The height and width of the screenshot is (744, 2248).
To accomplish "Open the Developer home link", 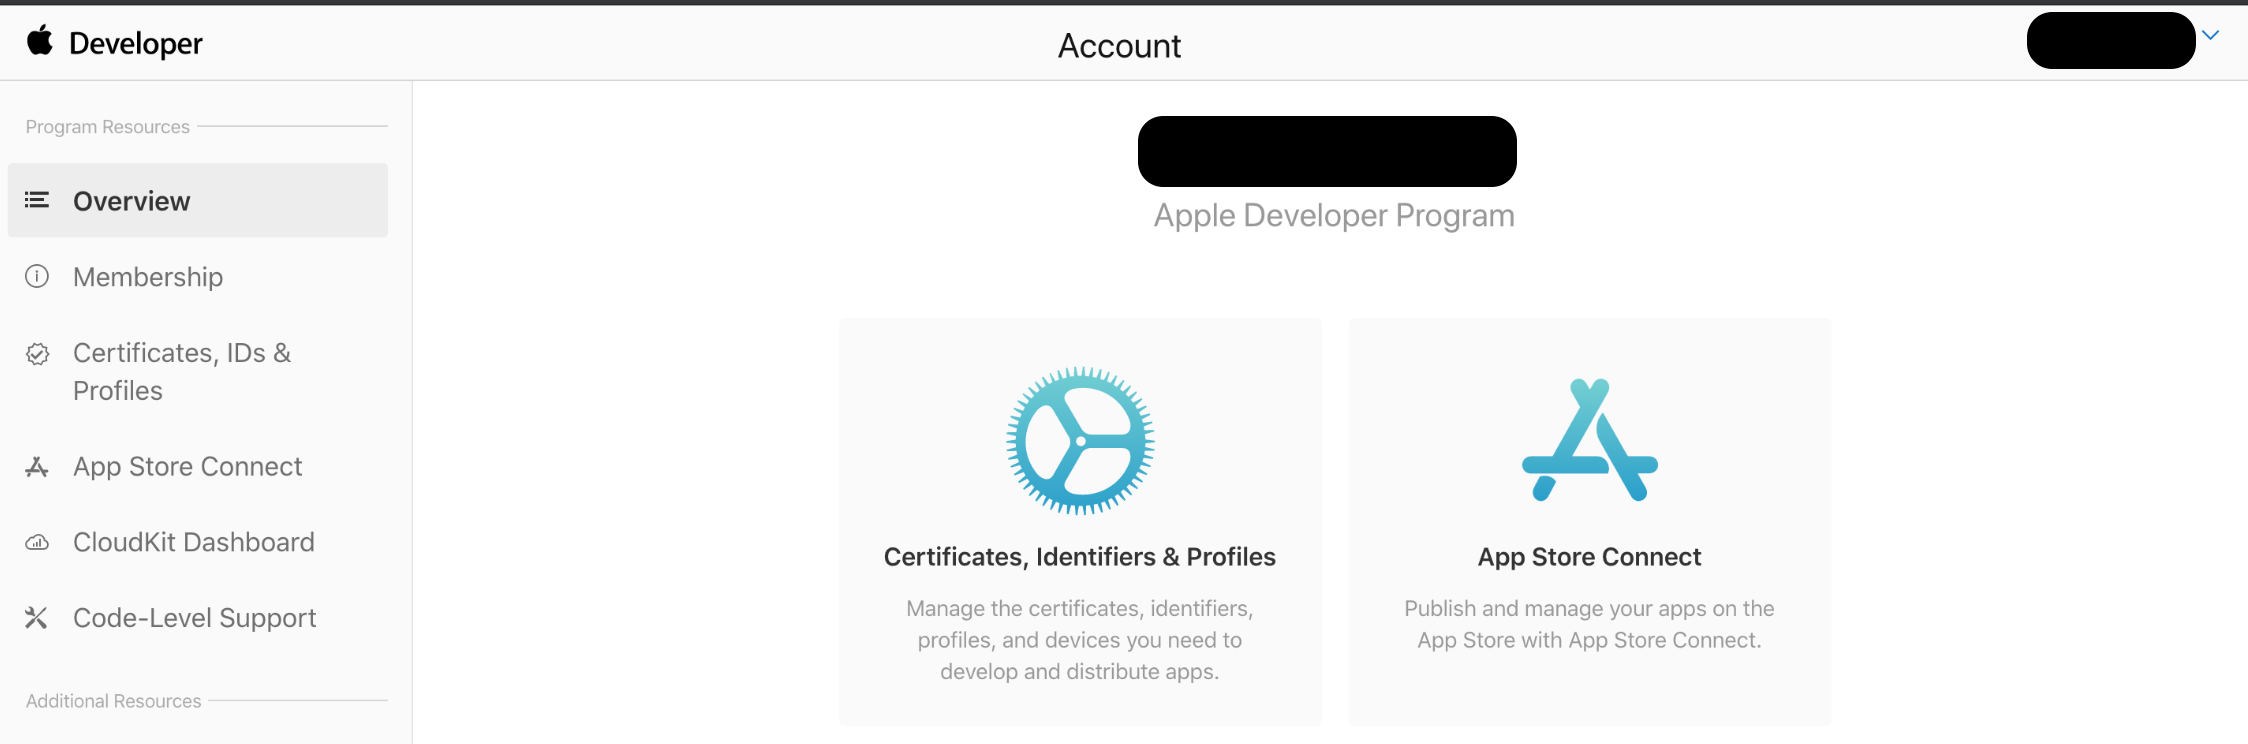I will tap(136, 43).
